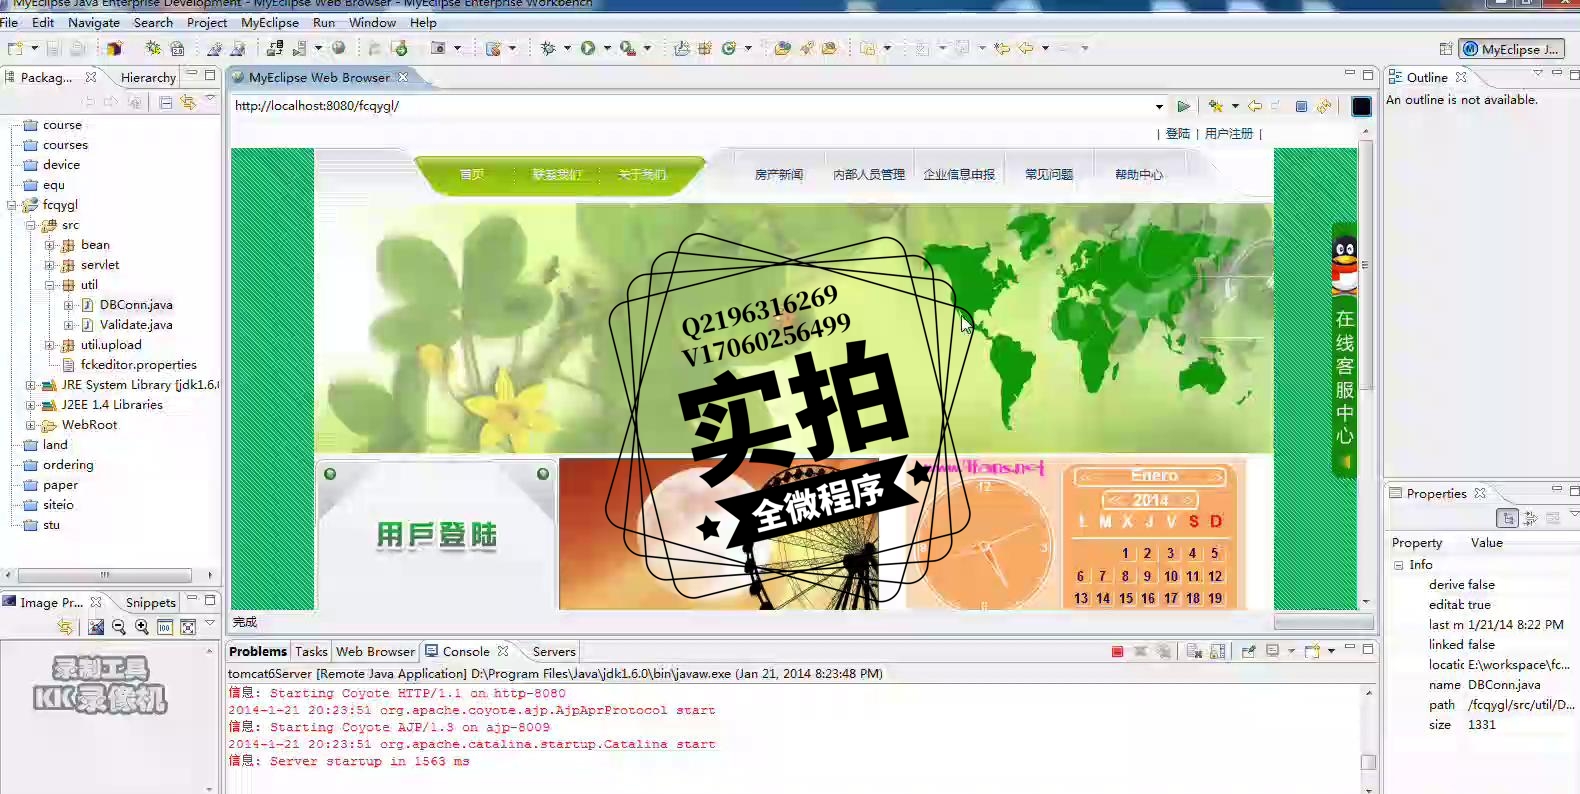Select the ordering project
The image size is (1580, 794).
(x=68, y=465)
